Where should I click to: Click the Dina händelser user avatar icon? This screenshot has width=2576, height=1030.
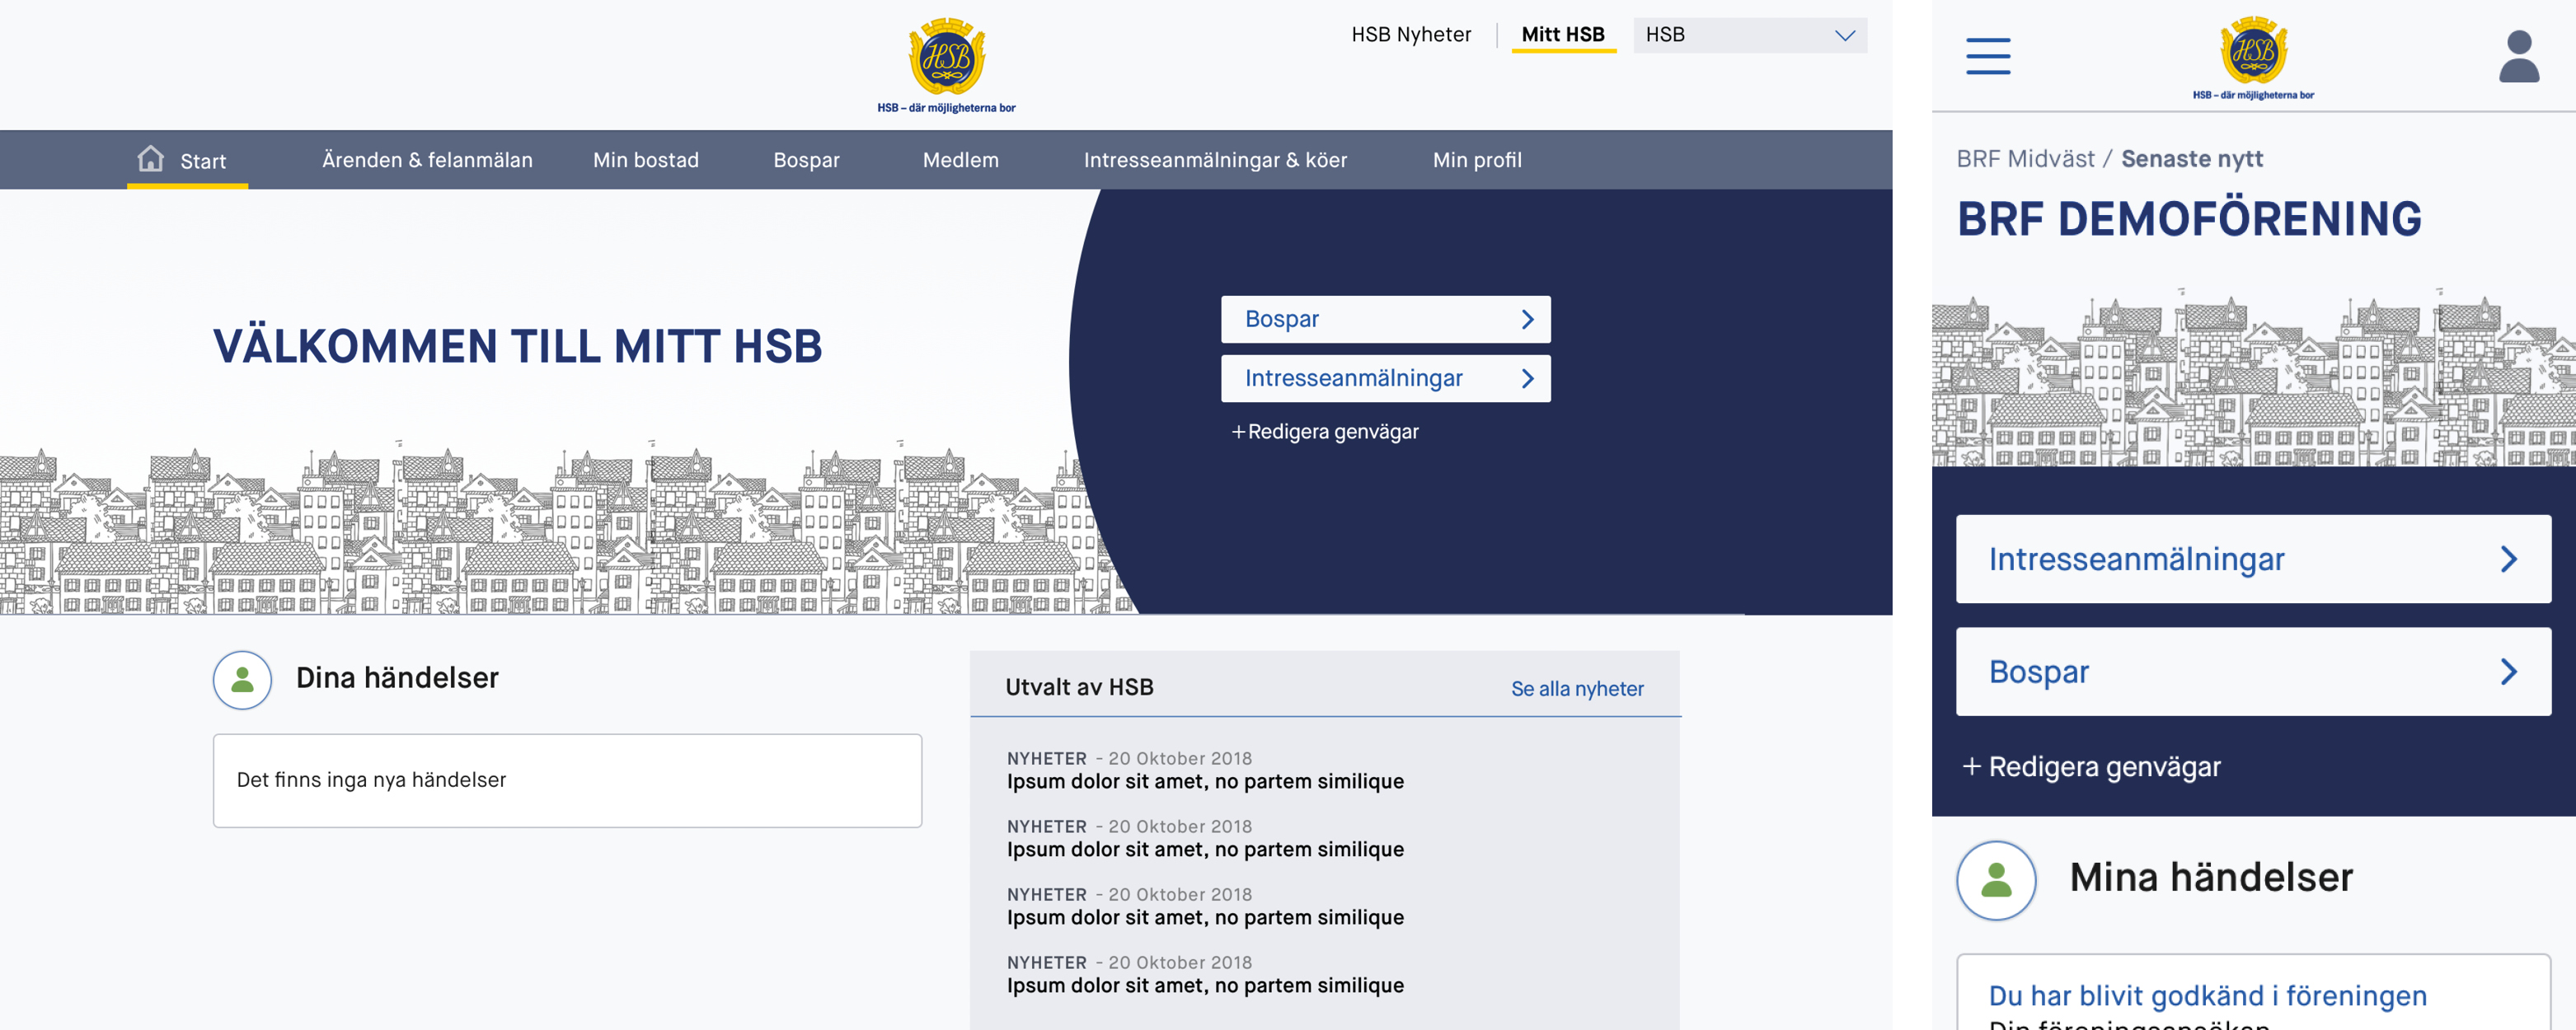click(242, 680)
